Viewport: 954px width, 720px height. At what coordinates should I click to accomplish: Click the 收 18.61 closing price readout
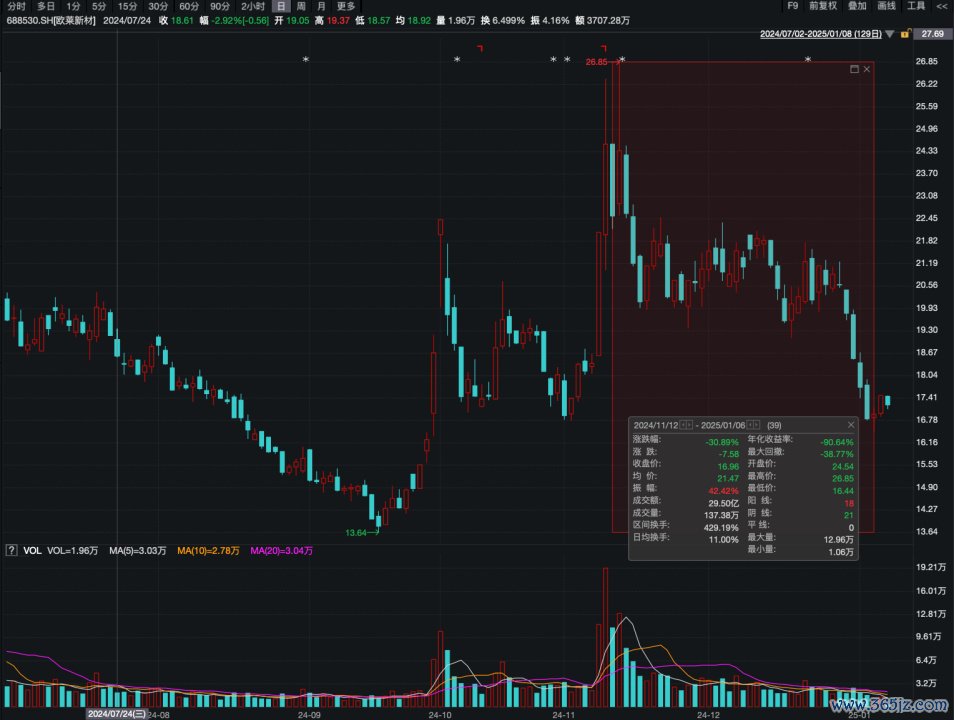pyautogui.click(x=176, y=20)
